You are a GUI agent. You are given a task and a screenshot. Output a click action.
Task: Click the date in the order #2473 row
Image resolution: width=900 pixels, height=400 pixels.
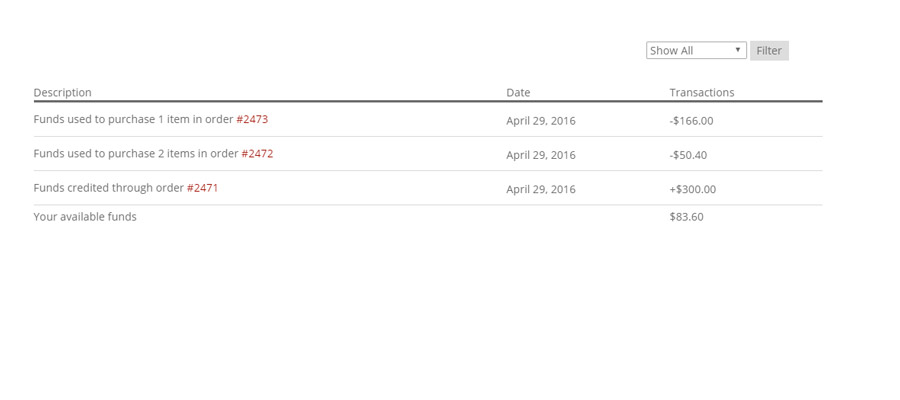[x=541, y=121]
